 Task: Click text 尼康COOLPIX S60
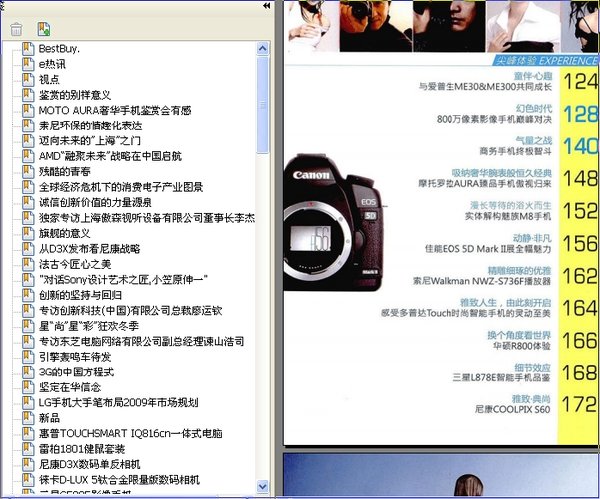[513, 409]
